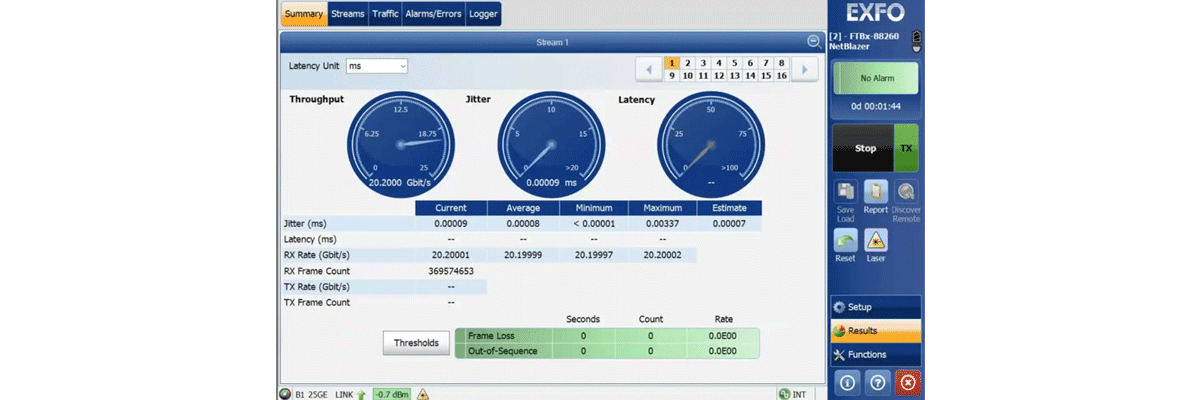Toggle the Laser icon
1200x400 pixels.
(x=875, y=240)
